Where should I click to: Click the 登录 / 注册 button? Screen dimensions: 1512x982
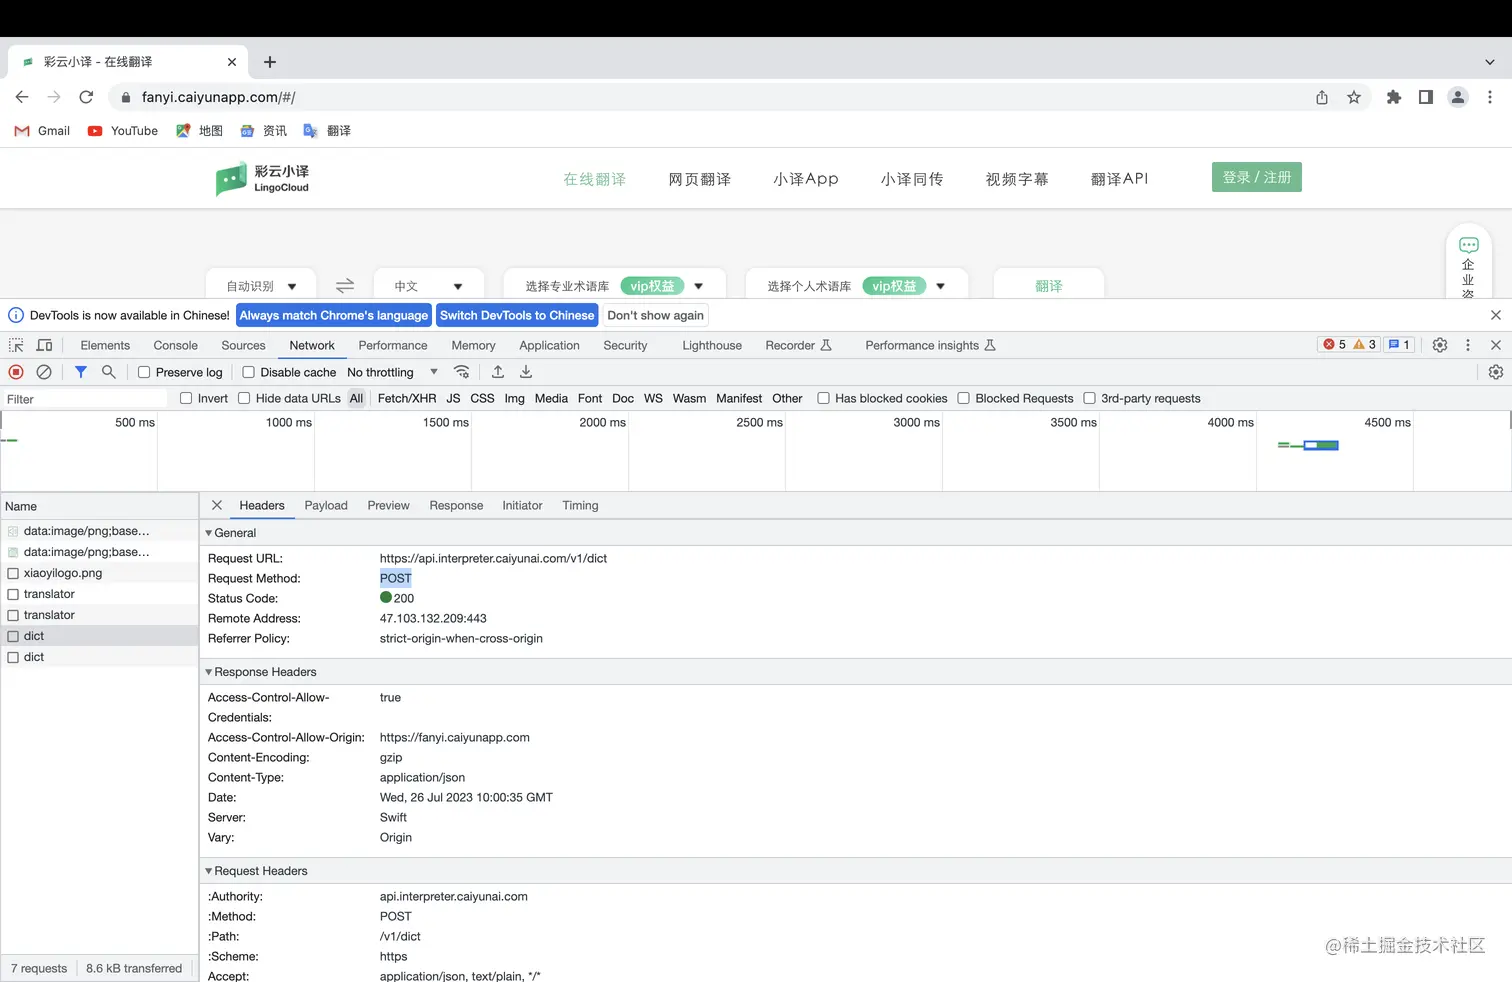click(x=1257, y=177)
